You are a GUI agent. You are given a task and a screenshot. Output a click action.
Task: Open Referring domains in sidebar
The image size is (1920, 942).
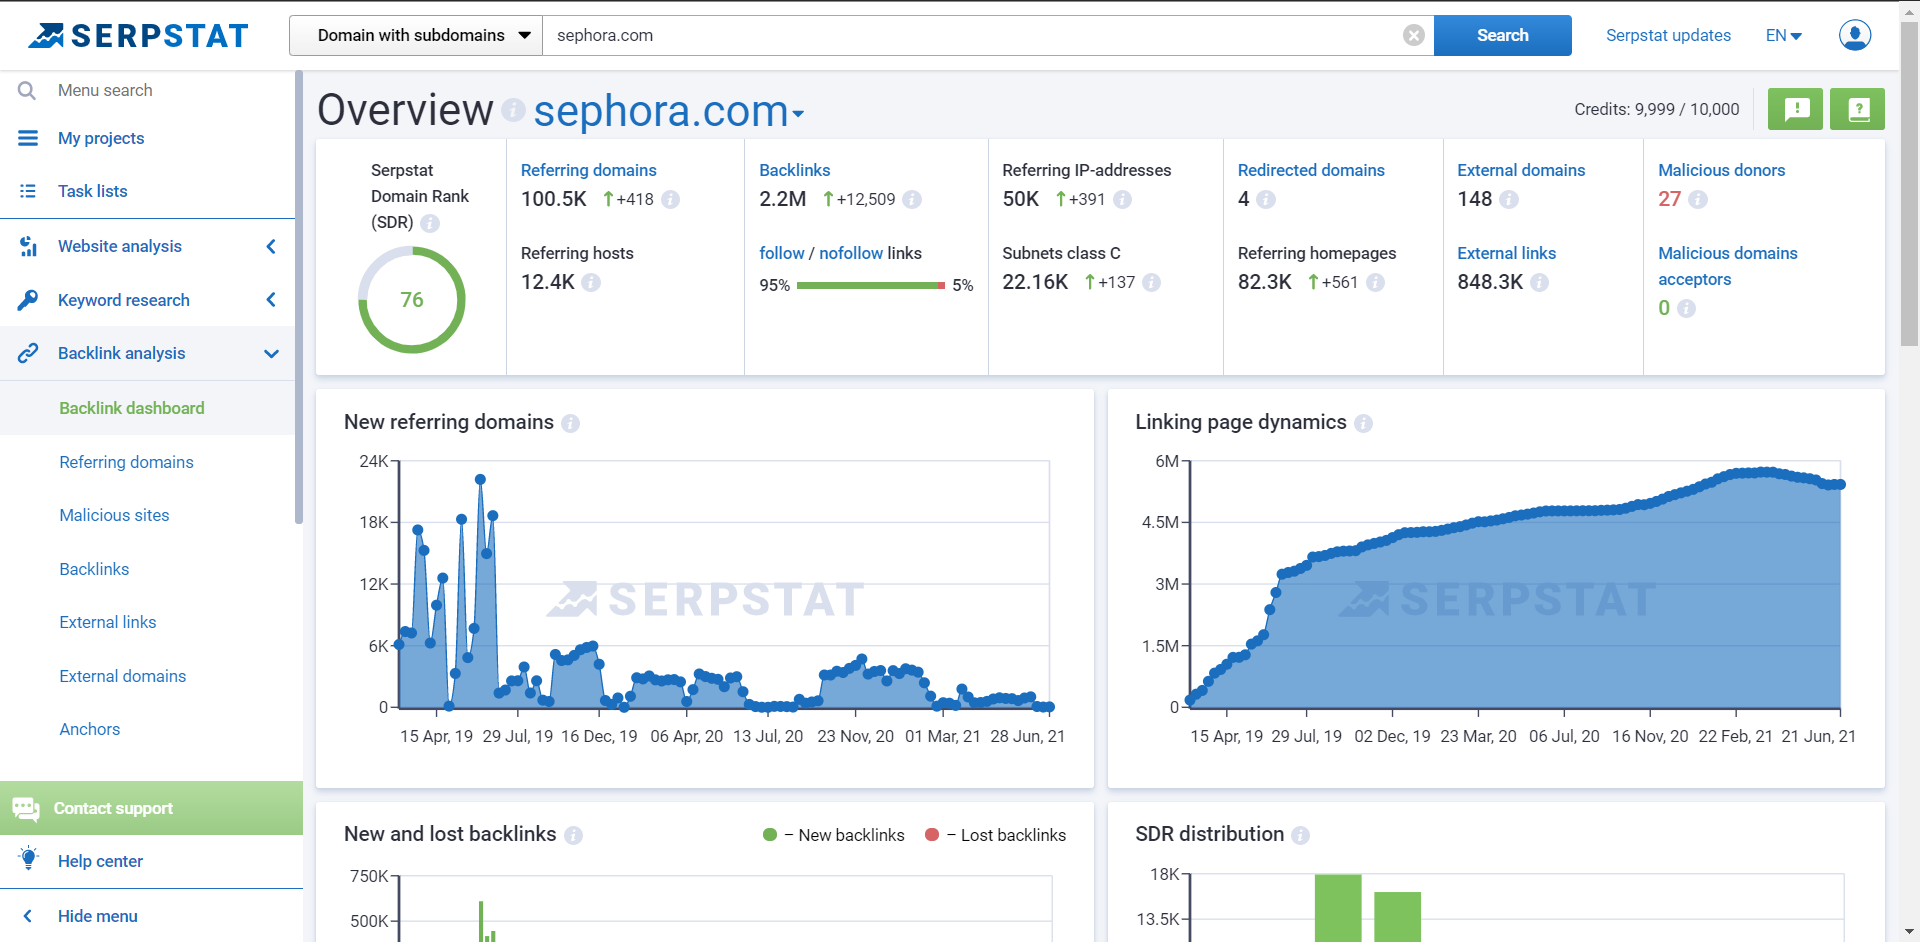point(126,462)
